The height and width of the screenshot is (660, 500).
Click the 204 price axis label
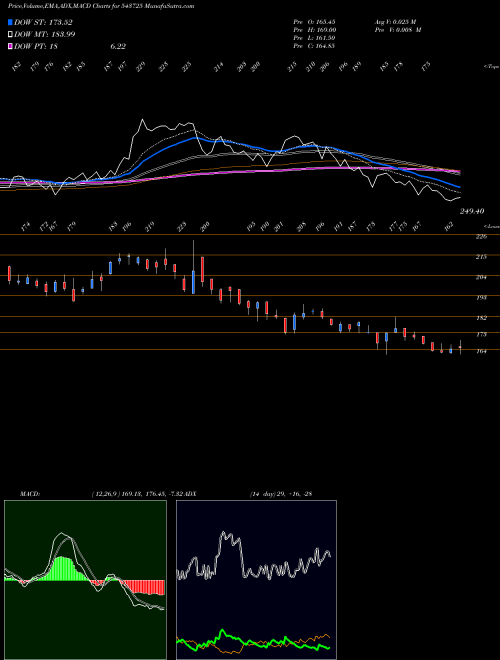[x=481, y=277]
